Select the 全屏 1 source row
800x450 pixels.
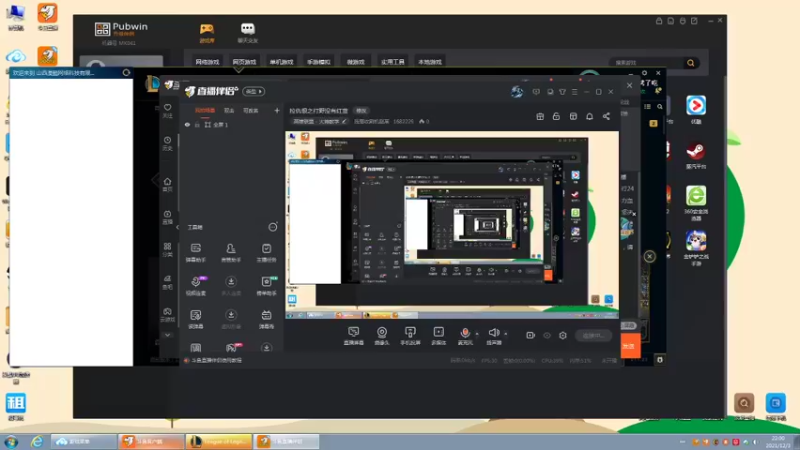coord(231,125)
